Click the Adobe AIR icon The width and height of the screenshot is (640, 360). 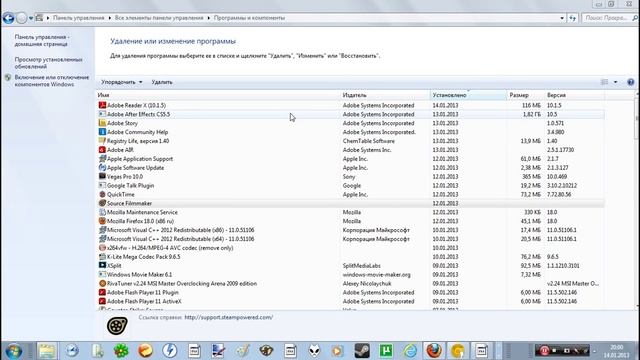coord(102,150)
